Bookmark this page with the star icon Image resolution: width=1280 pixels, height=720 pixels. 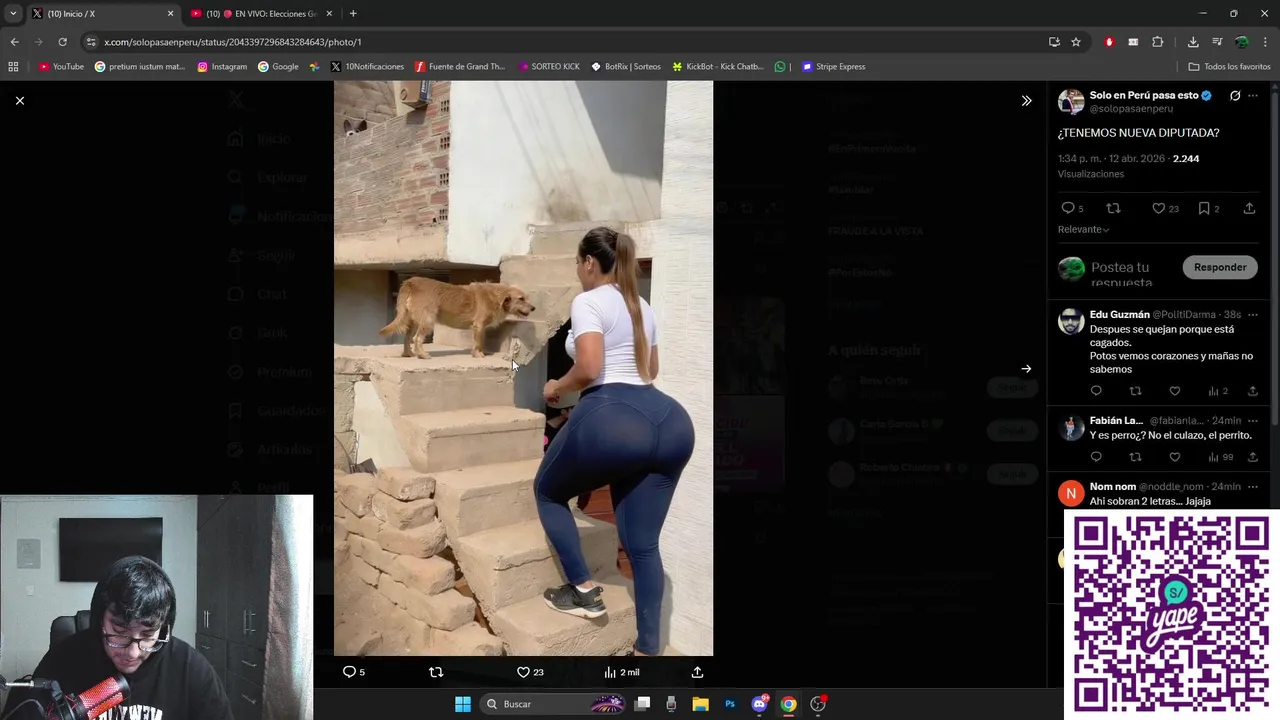pyautogui.click(x=1076, y=42)
